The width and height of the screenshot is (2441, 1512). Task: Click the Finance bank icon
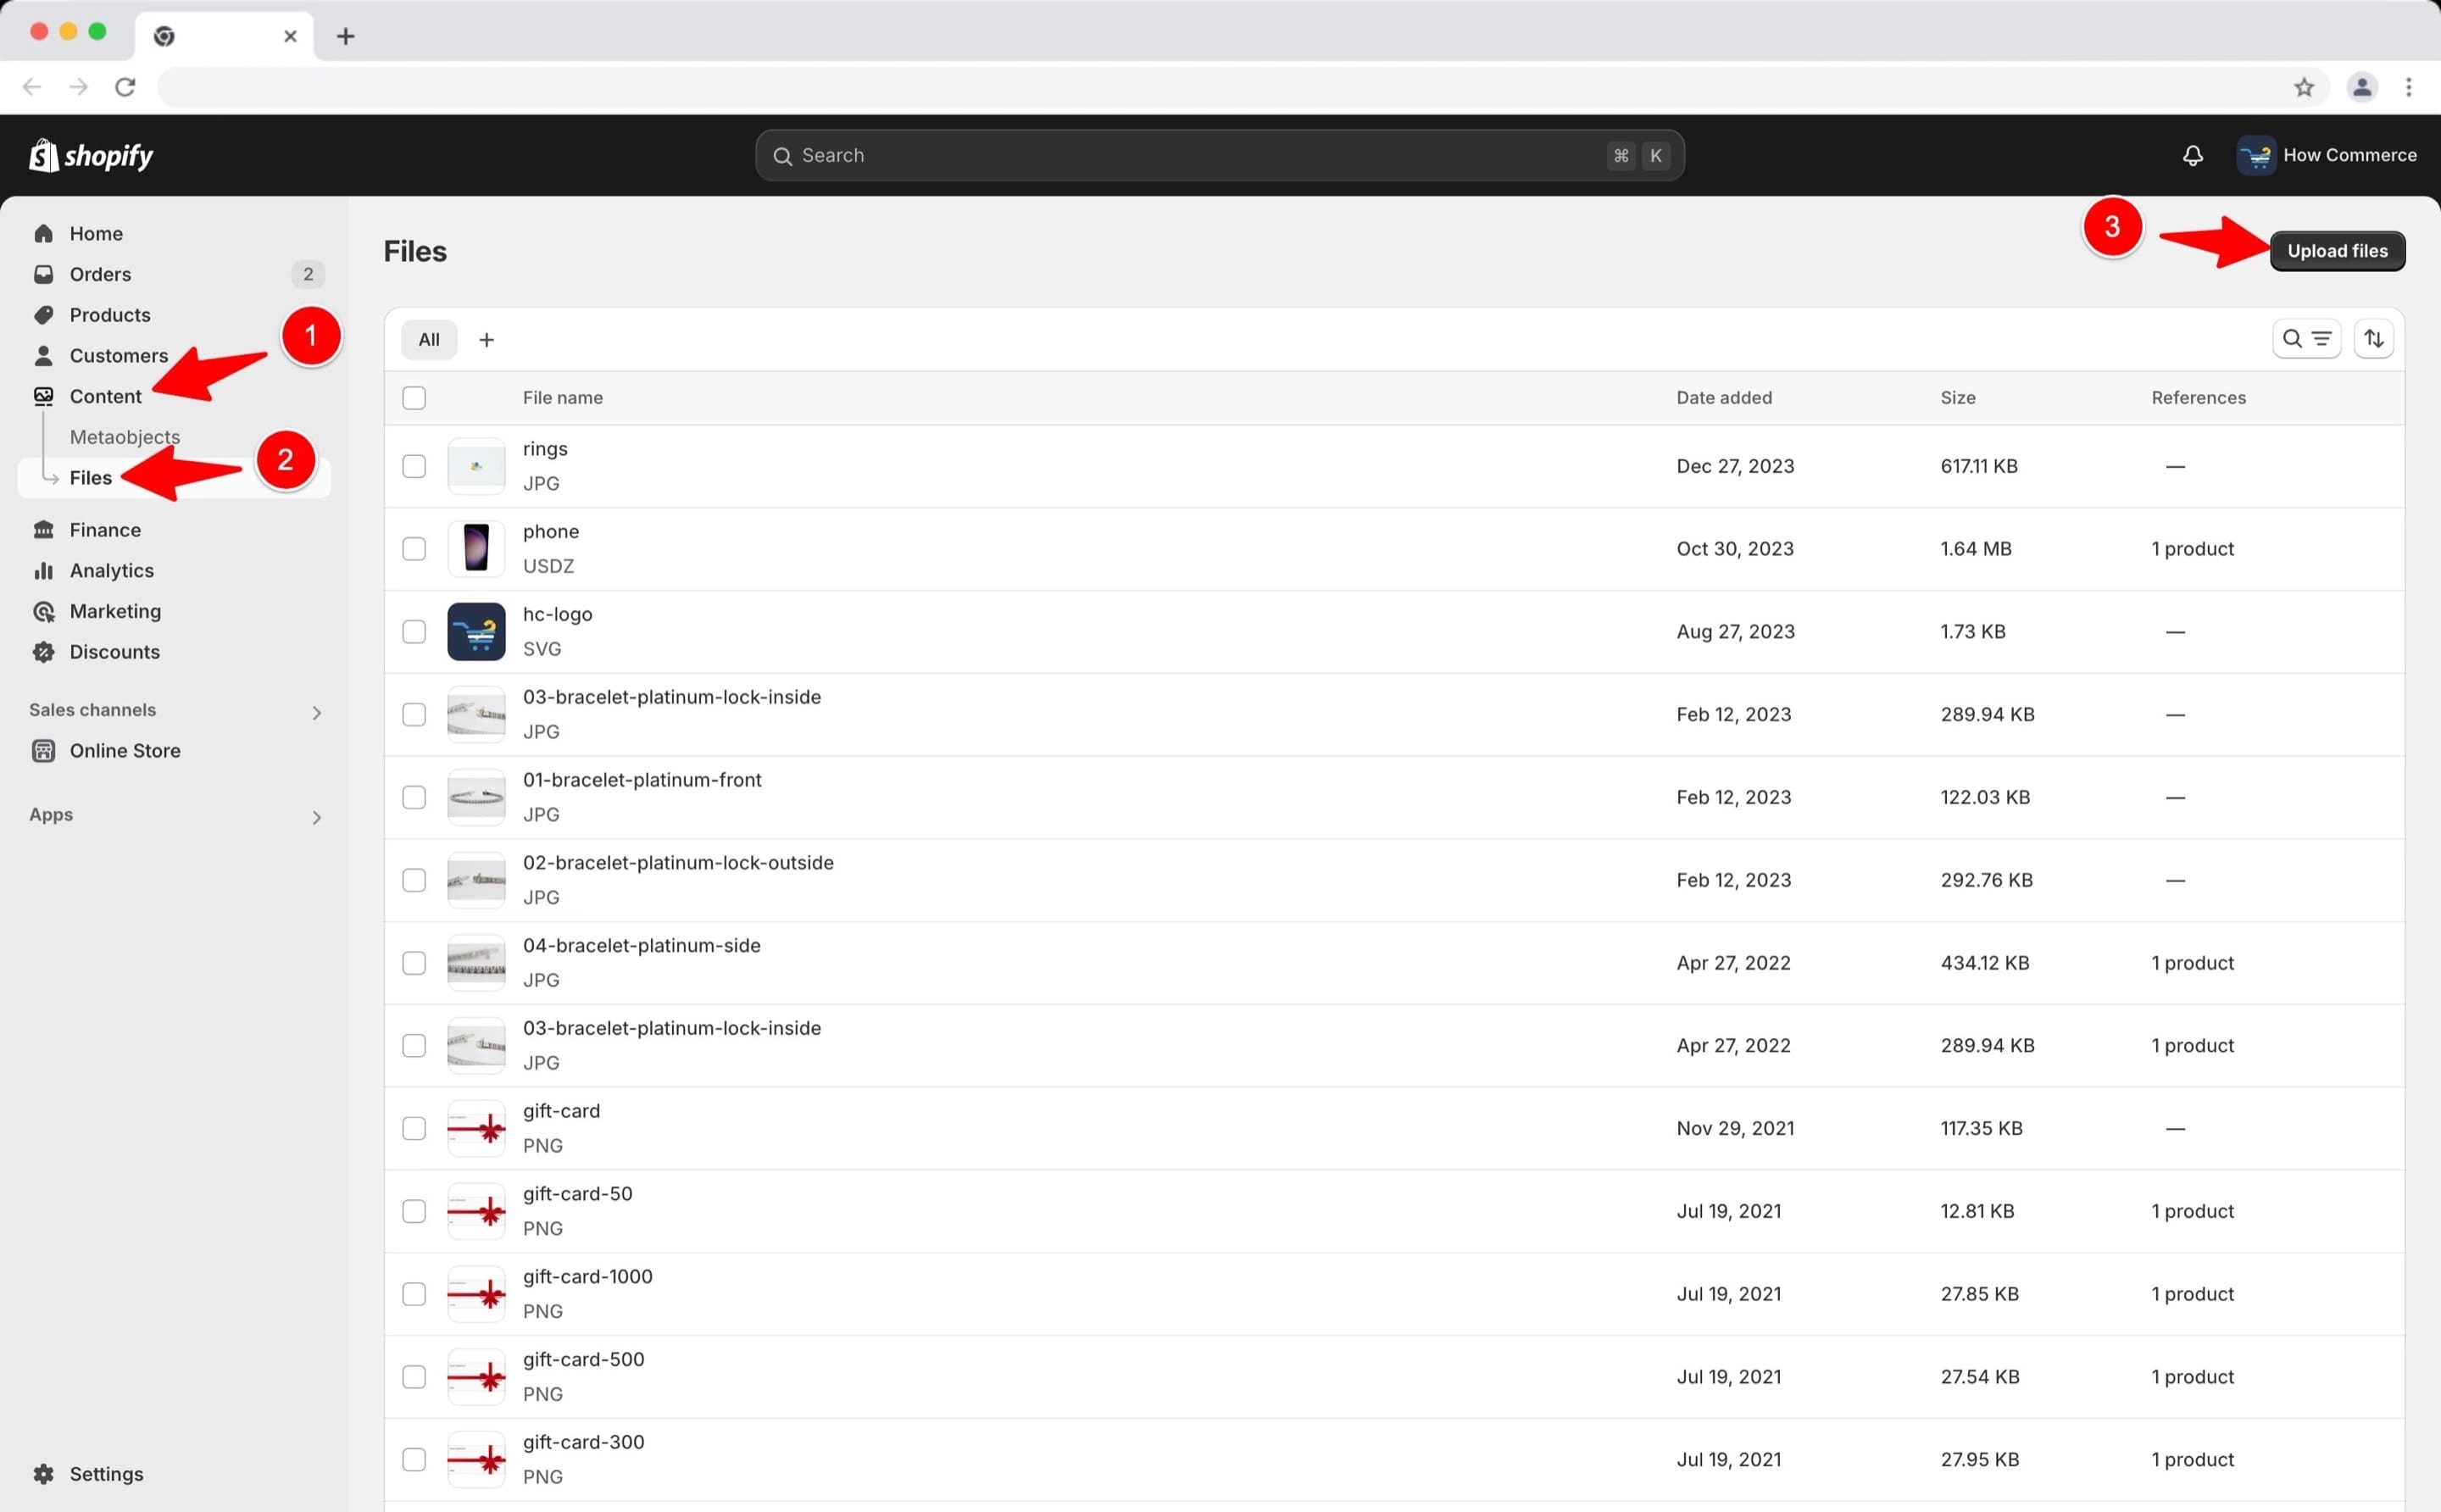click(x=43, y=530)
